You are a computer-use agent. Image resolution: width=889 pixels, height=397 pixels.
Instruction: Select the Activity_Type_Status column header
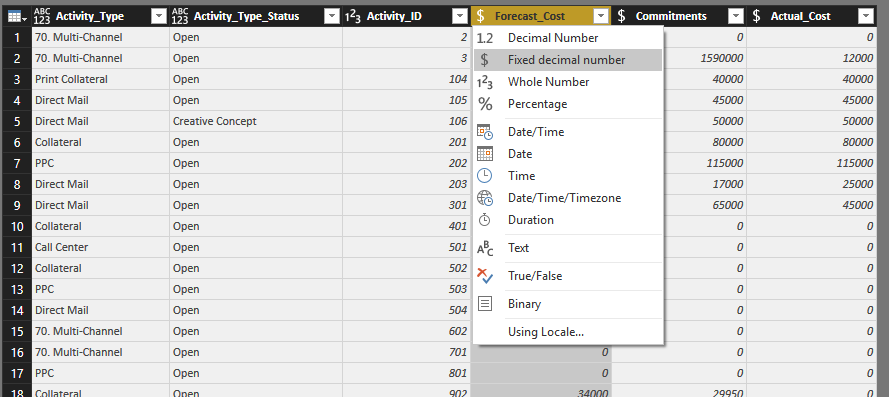point(247,16)
